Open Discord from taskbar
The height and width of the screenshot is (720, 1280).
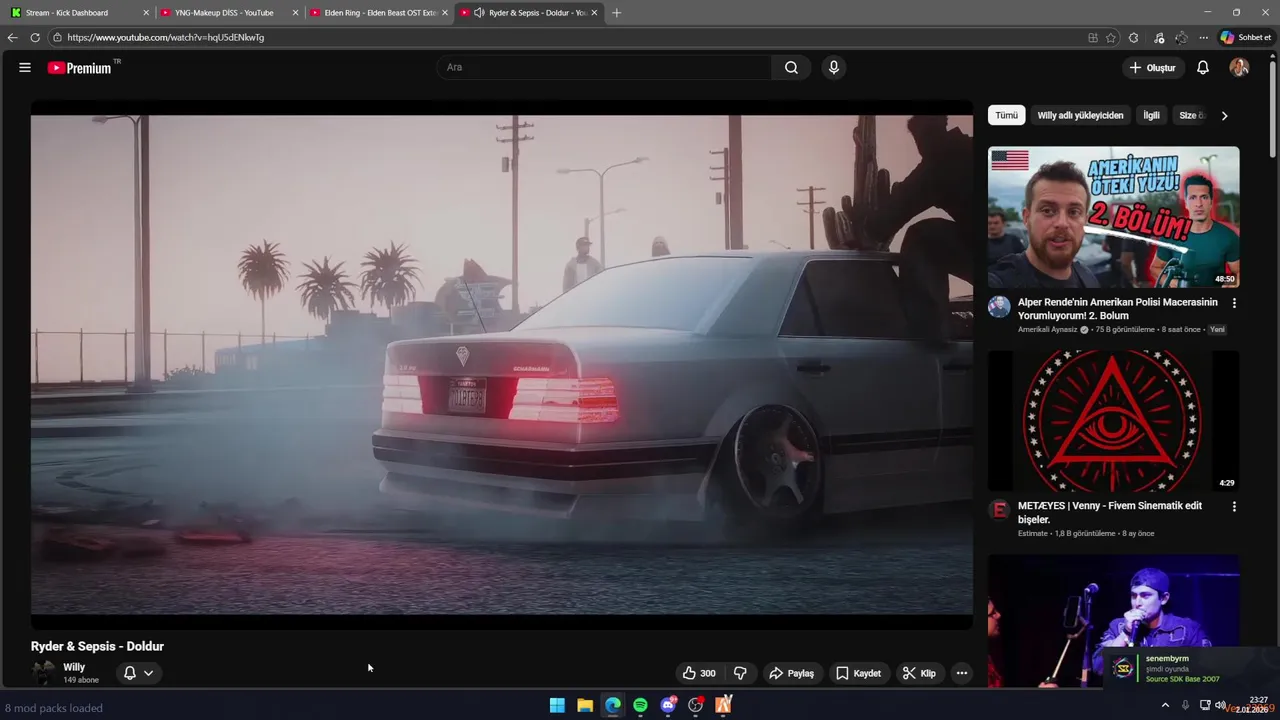[x=668, y=705]
